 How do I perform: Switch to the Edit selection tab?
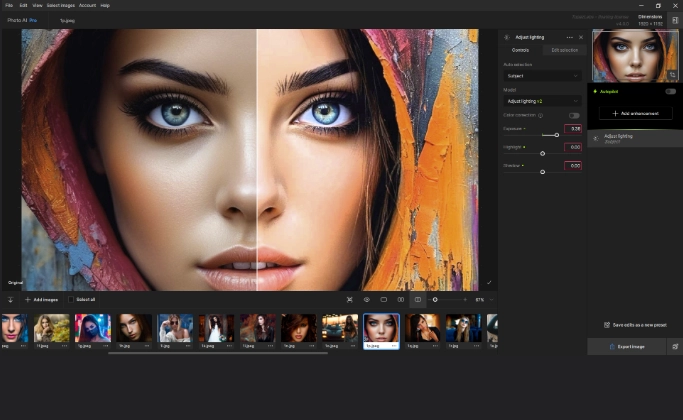[563, 49]
